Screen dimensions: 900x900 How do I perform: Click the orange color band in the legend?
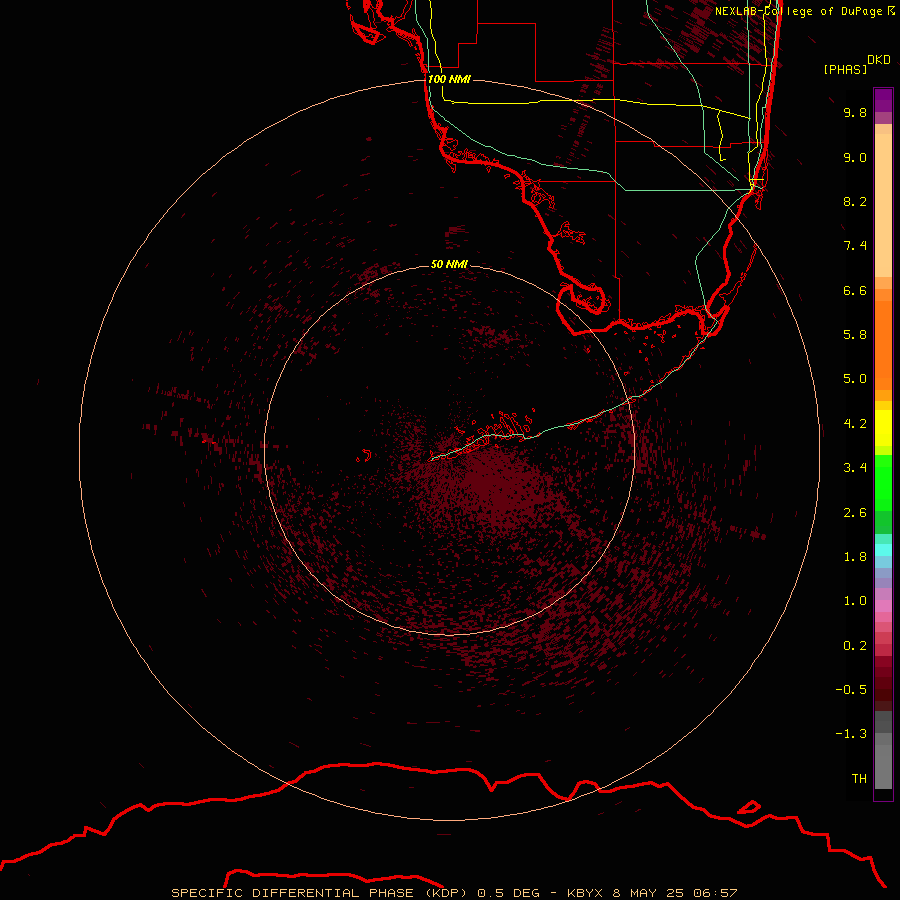[883, 344]
